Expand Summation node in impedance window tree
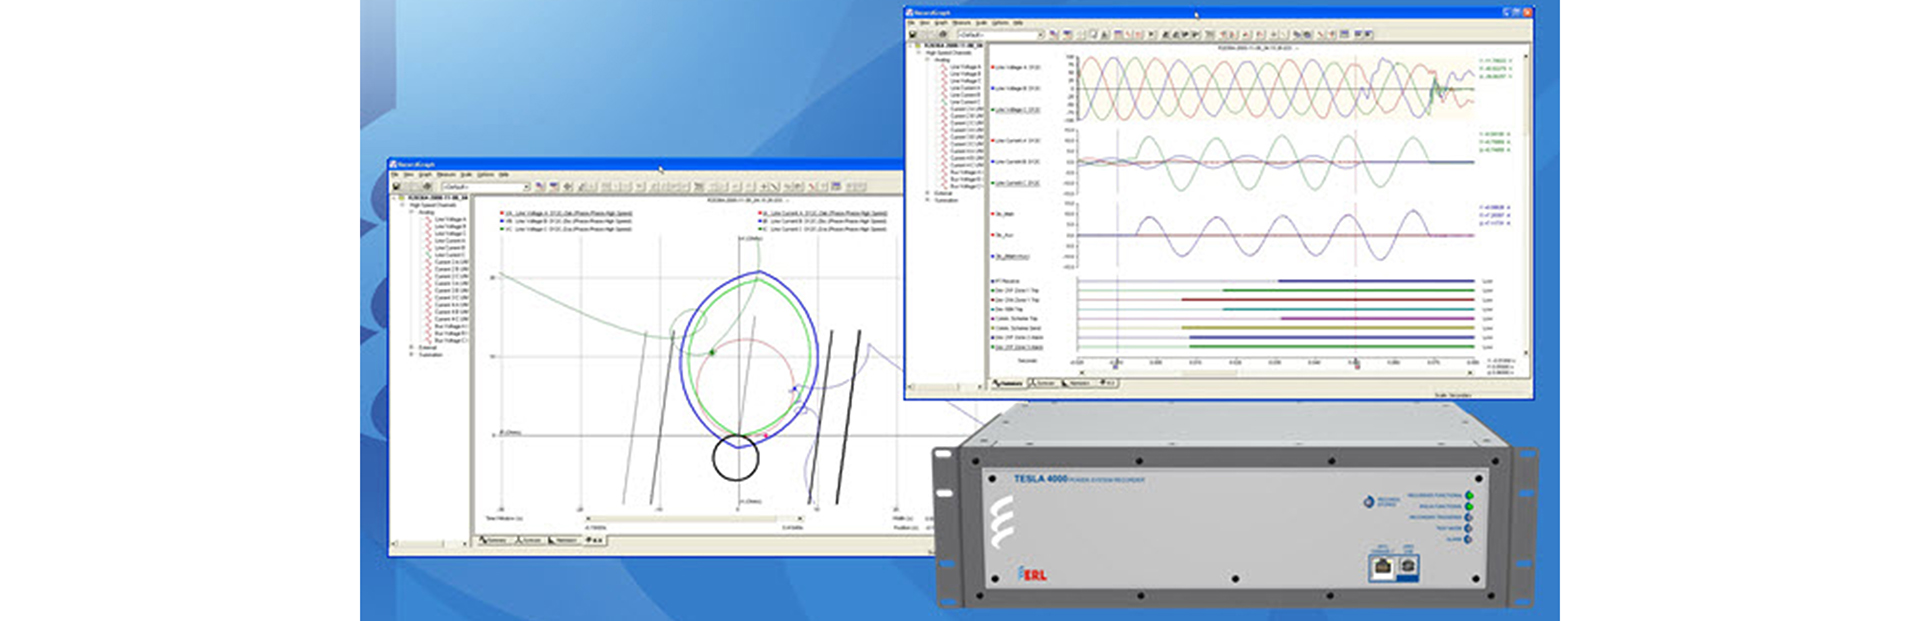The height and width of the screenshot is (621, 1920). pos(411,354)
